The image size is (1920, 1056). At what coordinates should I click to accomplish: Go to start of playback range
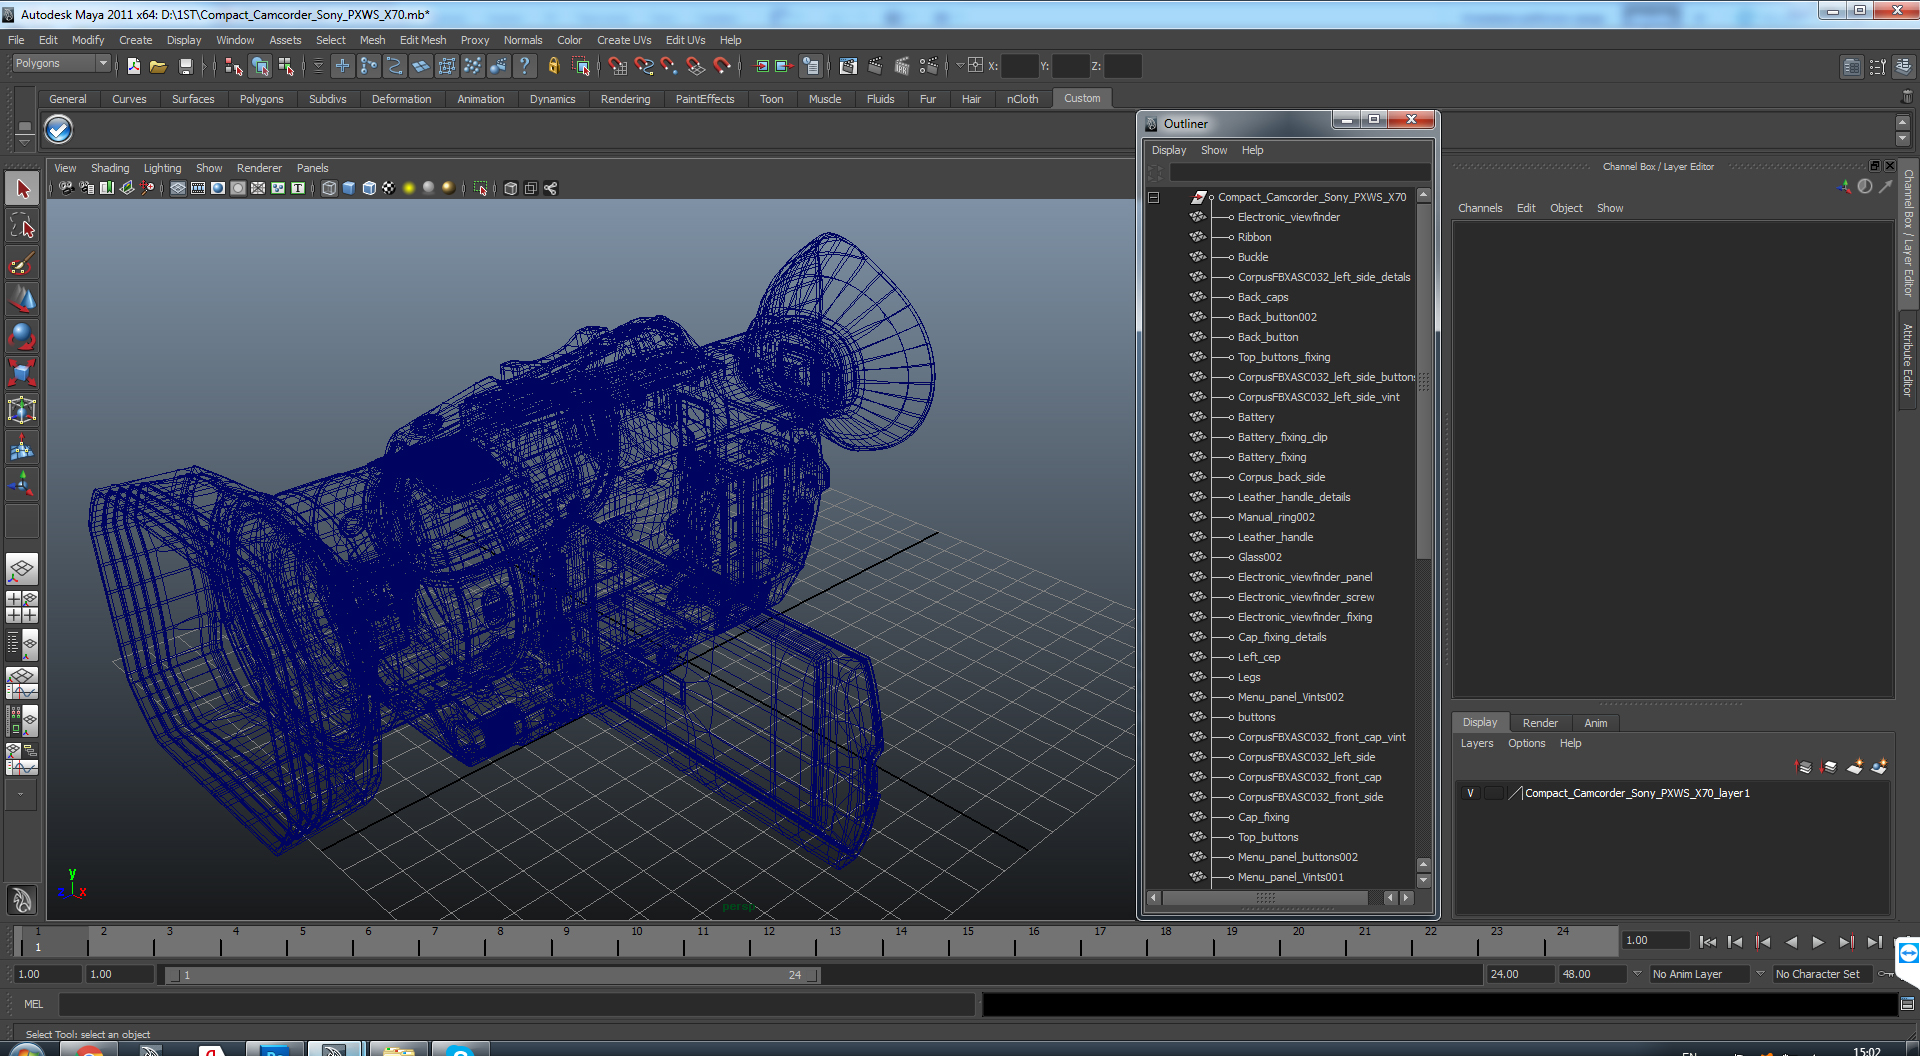click(1708, 942)
